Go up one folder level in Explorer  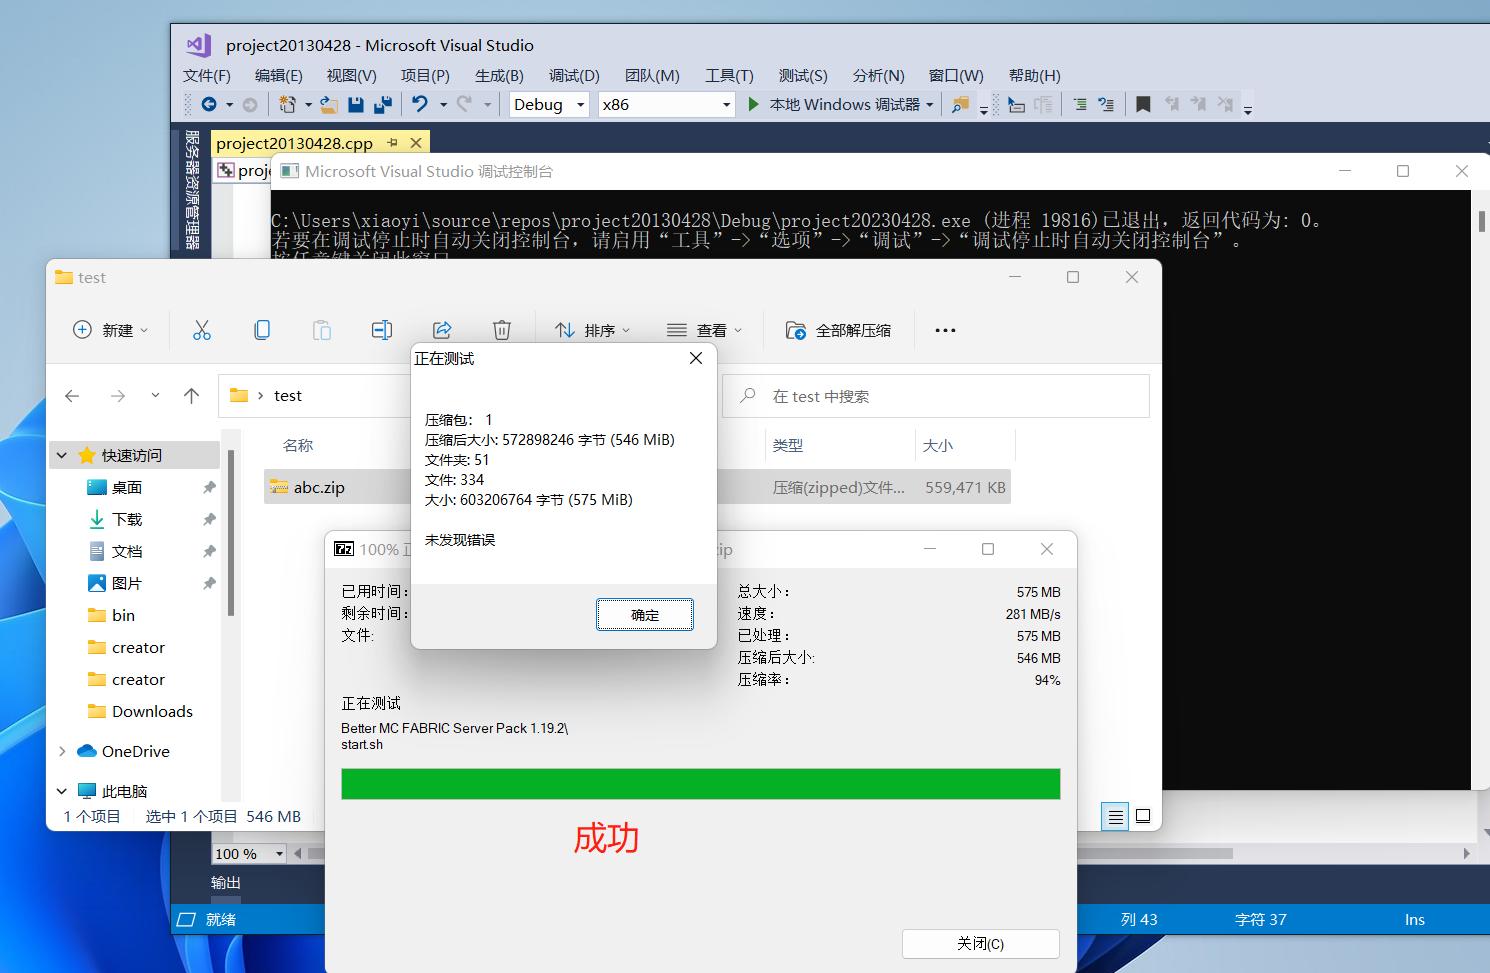click(x=192, y=396)
